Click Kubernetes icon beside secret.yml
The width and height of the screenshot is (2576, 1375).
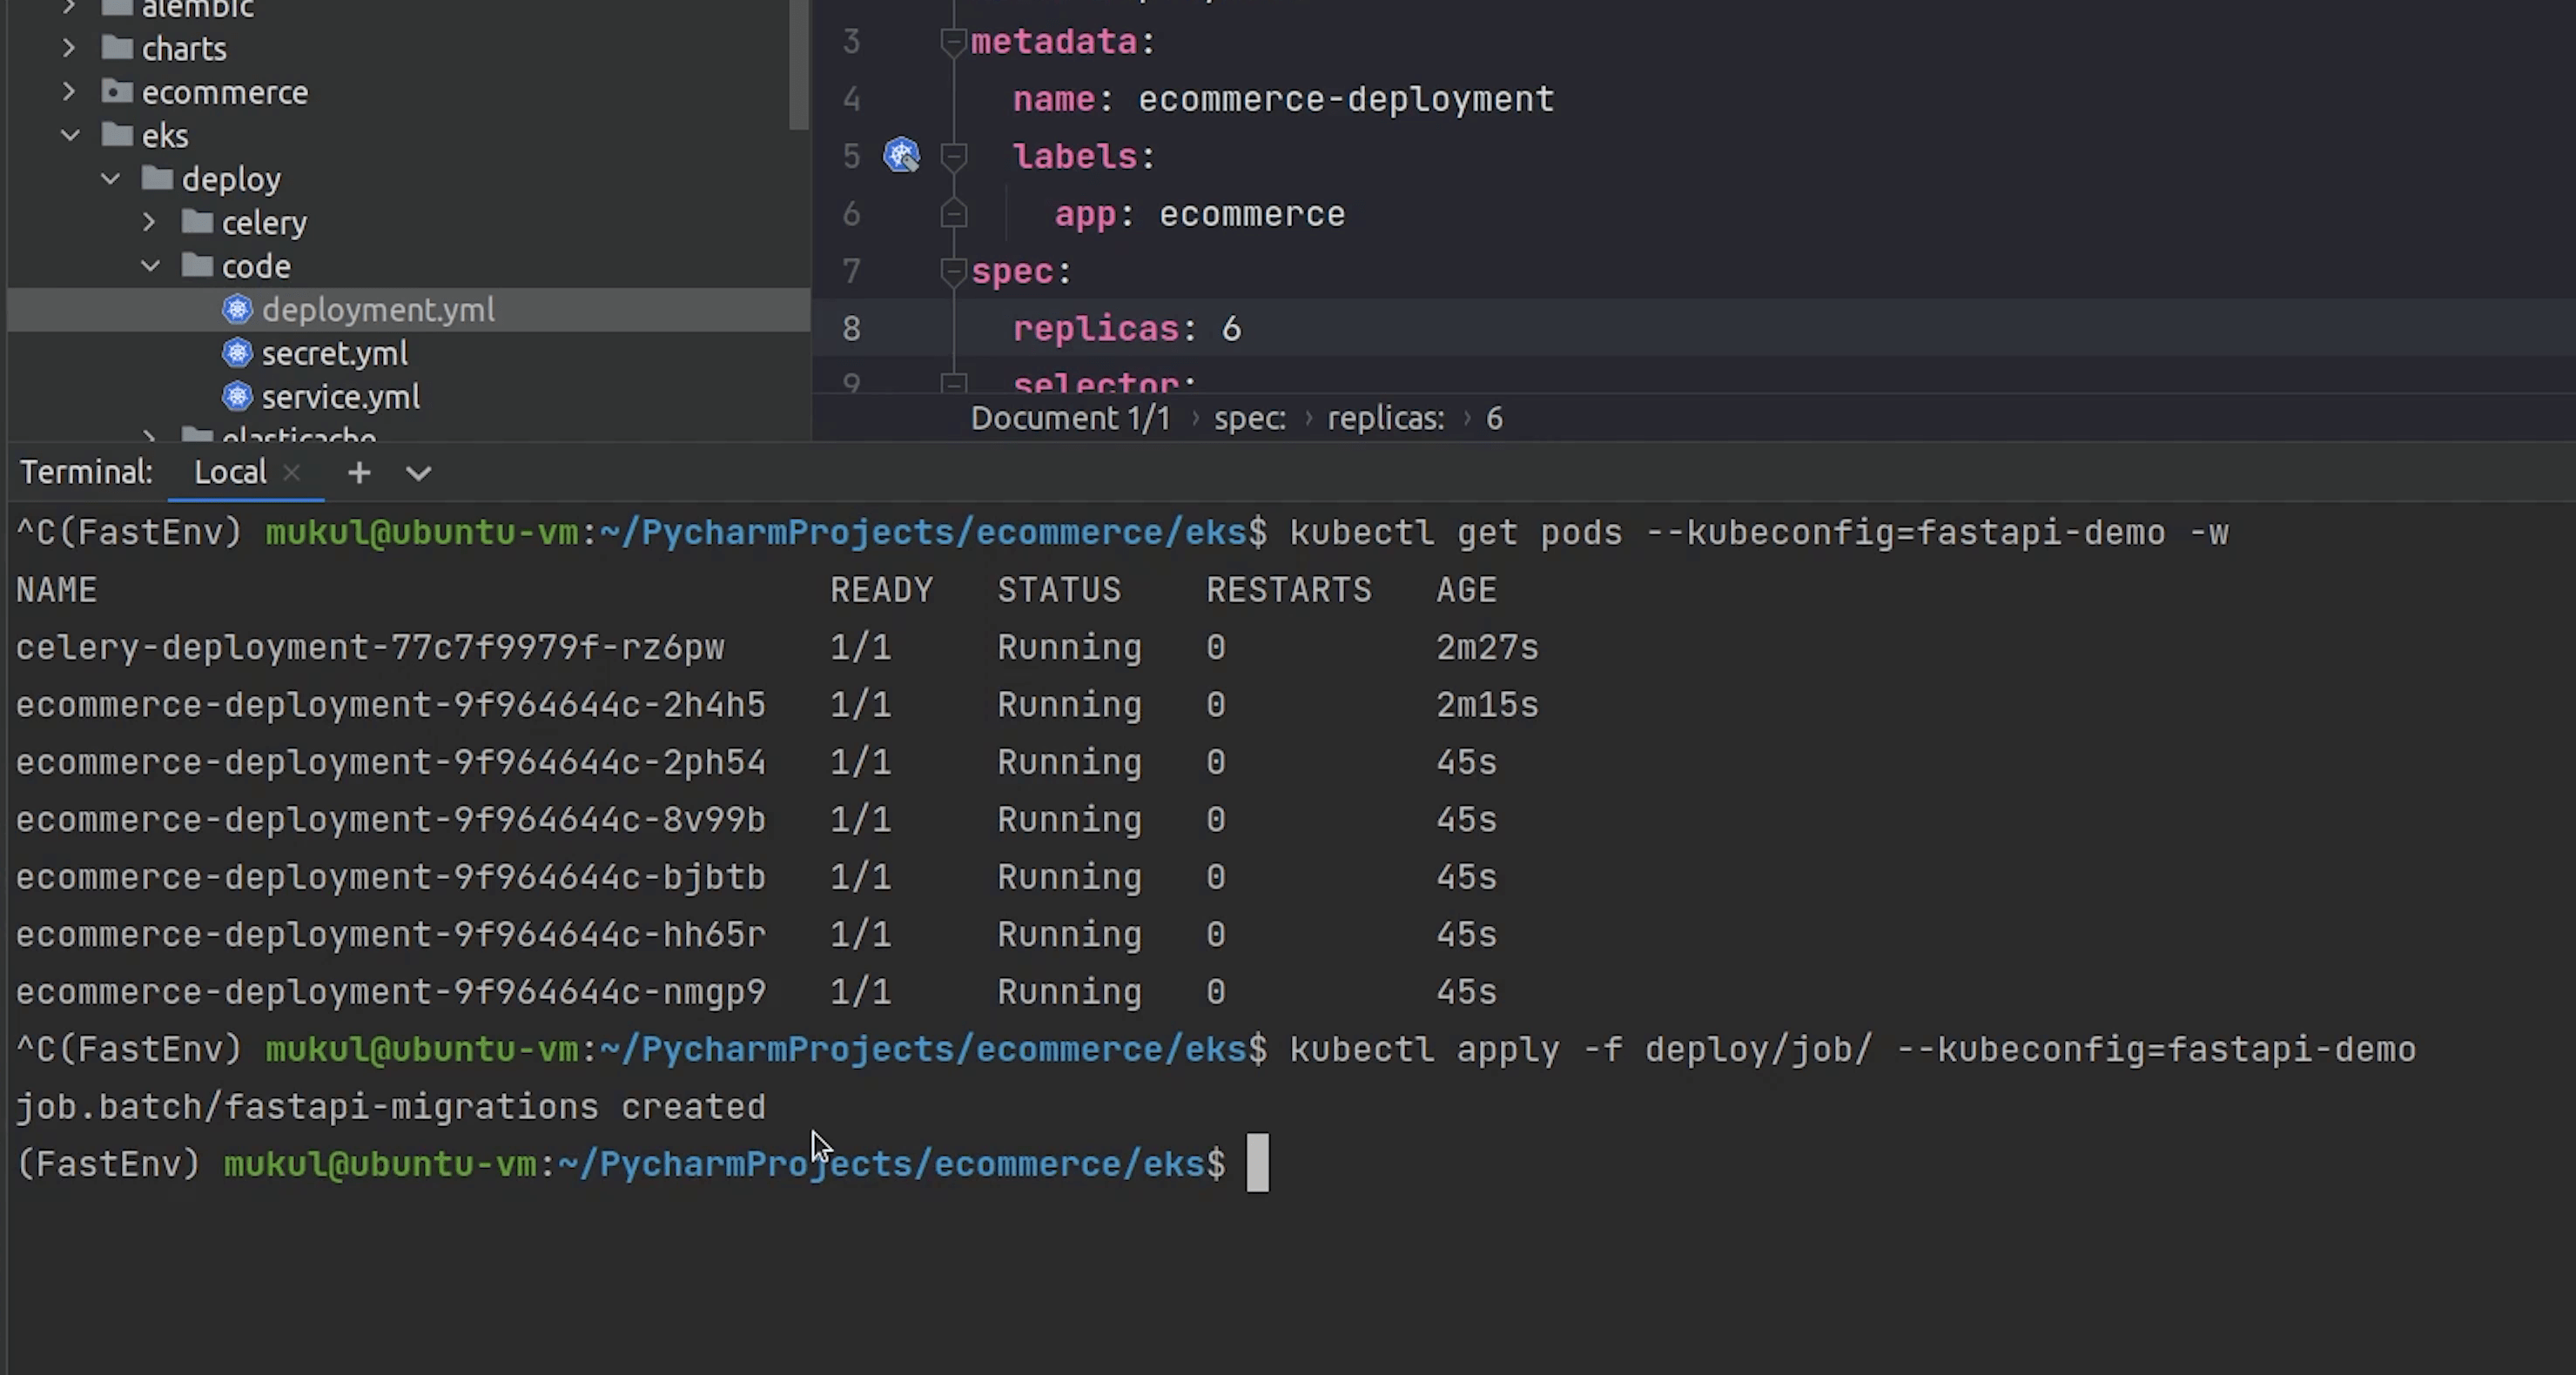(x=237, y=353)
